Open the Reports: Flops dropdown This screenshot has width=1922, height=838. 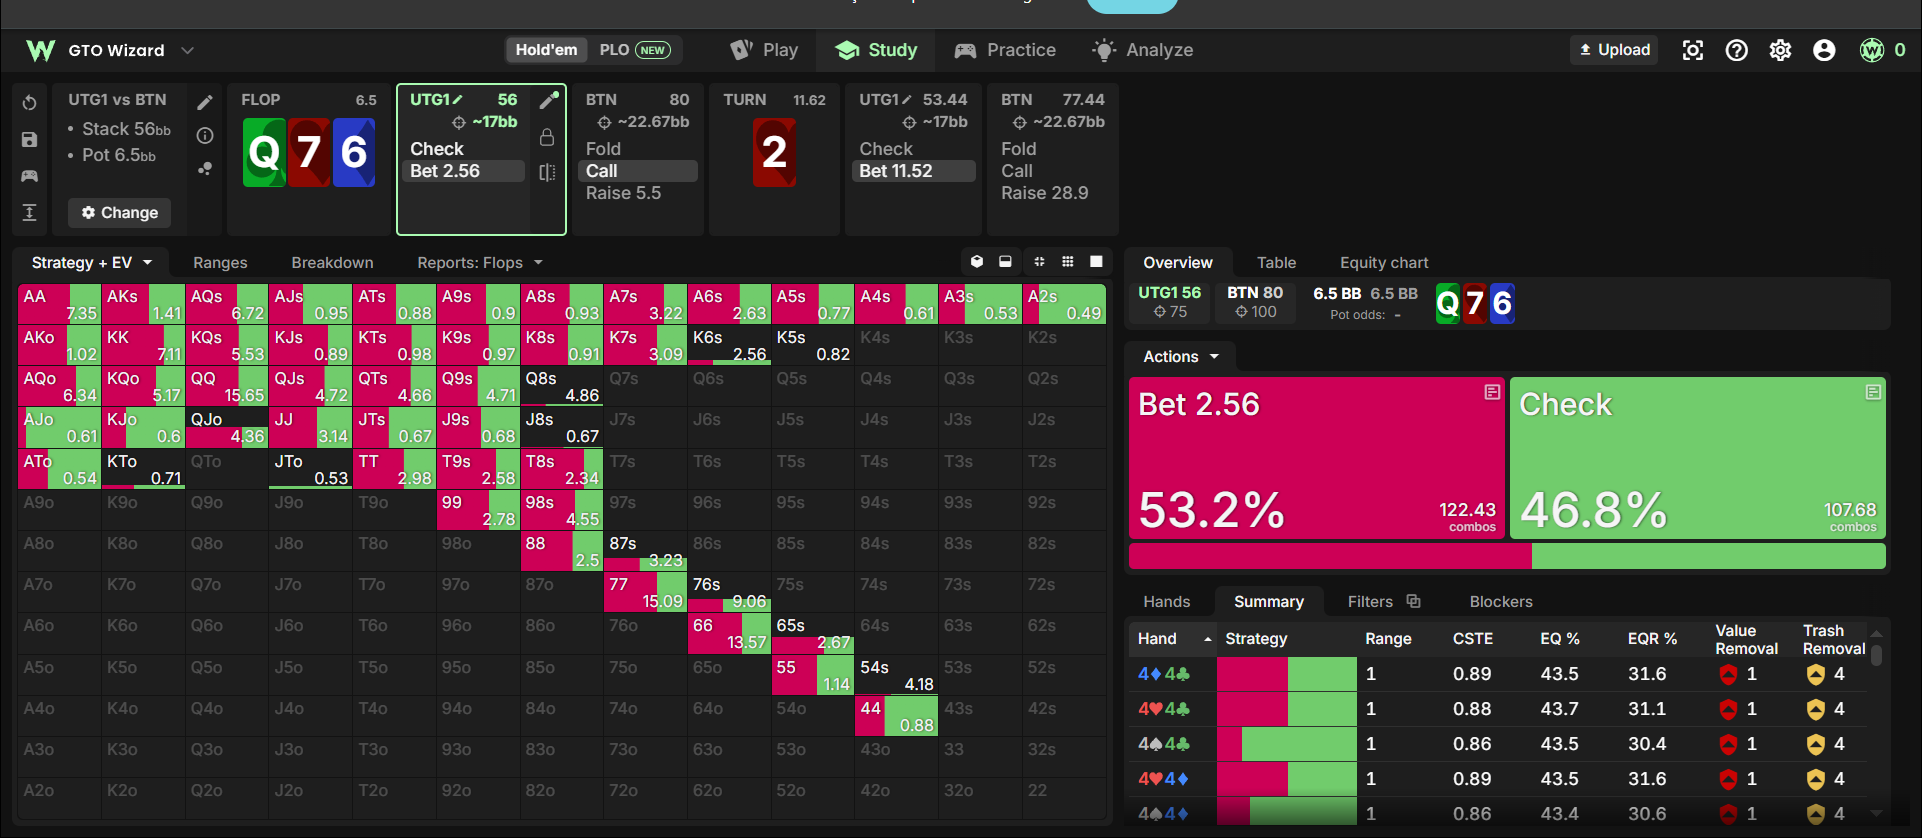point(480,262)
